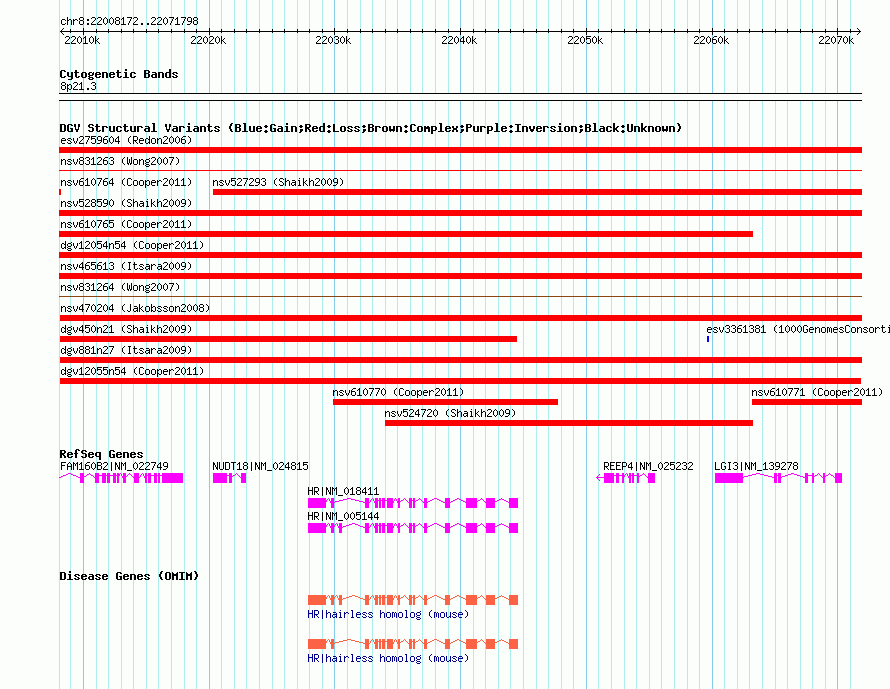890x689 pixels.
Task: Click the chr8:22008172..22071798 position label
Action: (x=129, y=21)
